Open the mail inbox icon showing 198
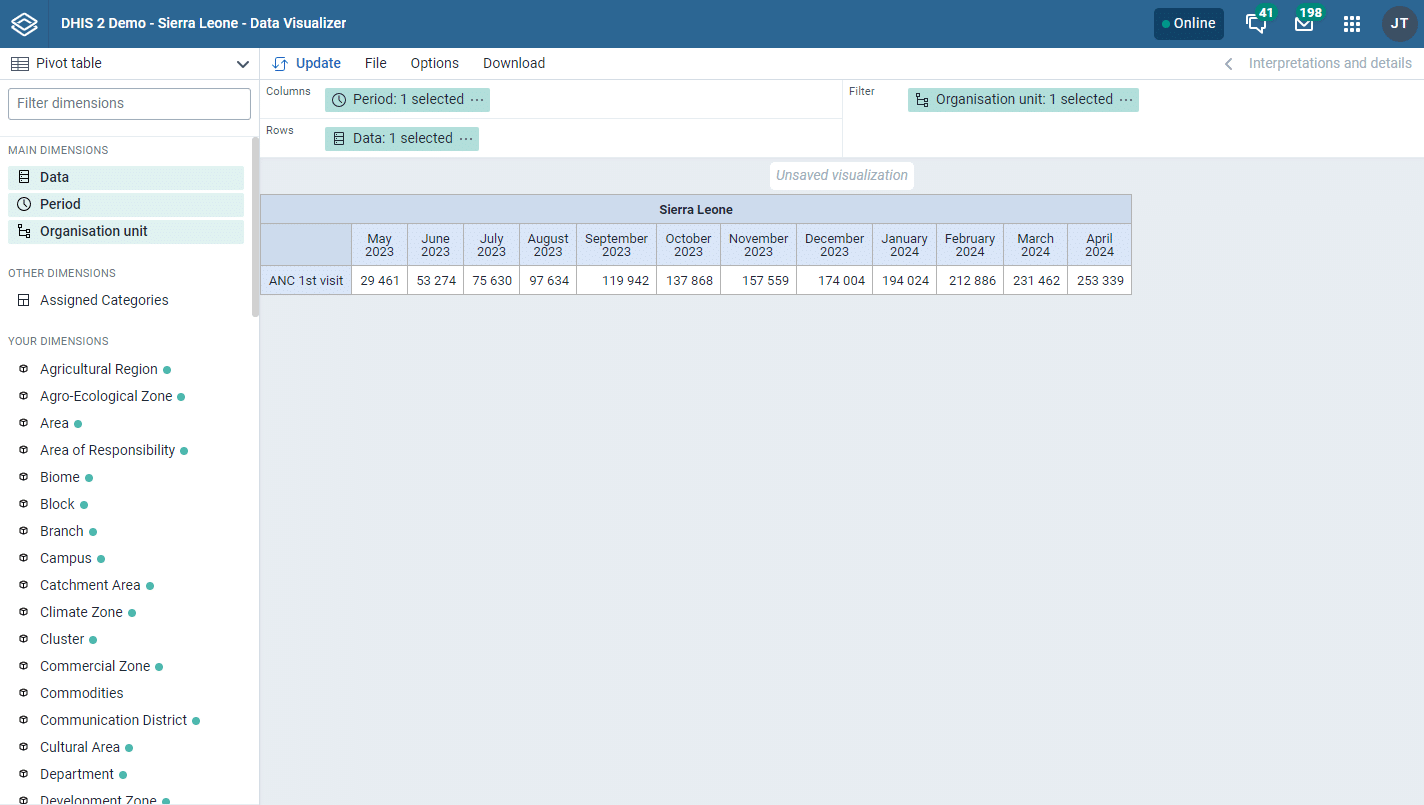This screenshot has width=1424, height=805. [x=1304, y=24]
